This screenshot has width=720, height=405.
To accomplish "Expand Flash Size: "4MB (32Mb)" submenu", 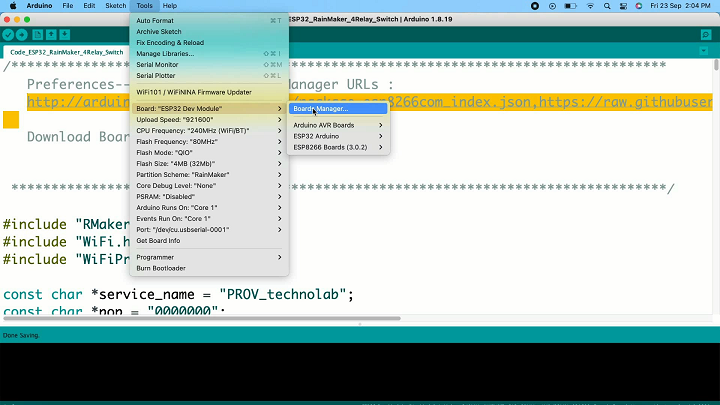I will [209, 164].
